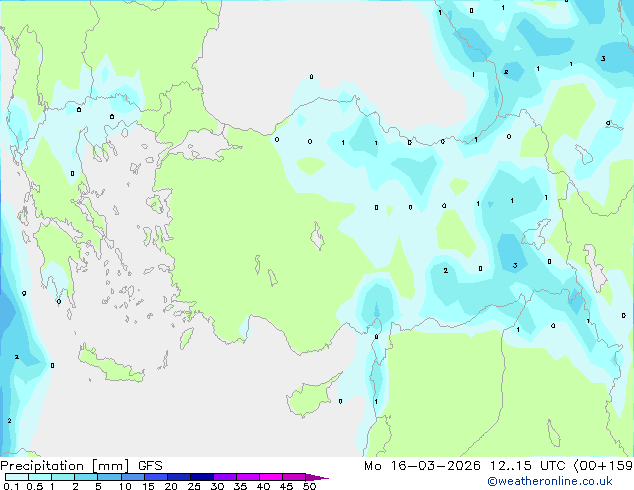The width and height of the screenshot is (634, 490).
Task: Click the above-50 arrow tip of the legend
Action: tap(317, 477)
